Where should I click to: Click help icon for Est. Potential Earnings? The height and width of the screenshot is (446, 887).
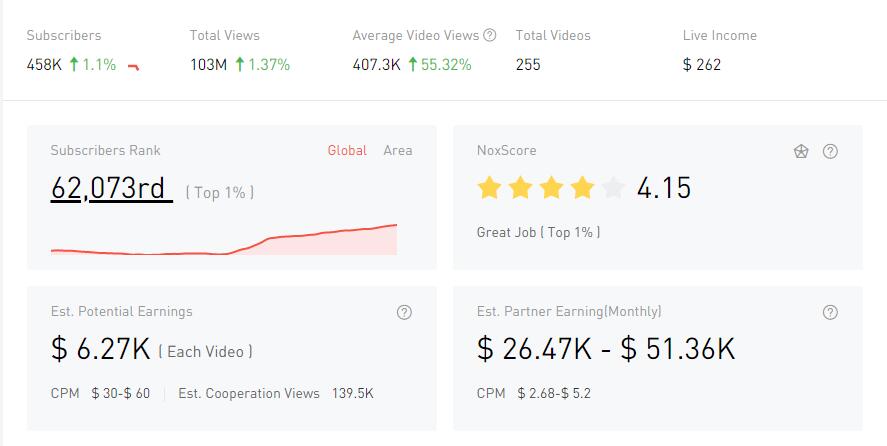tap(404, 312)
